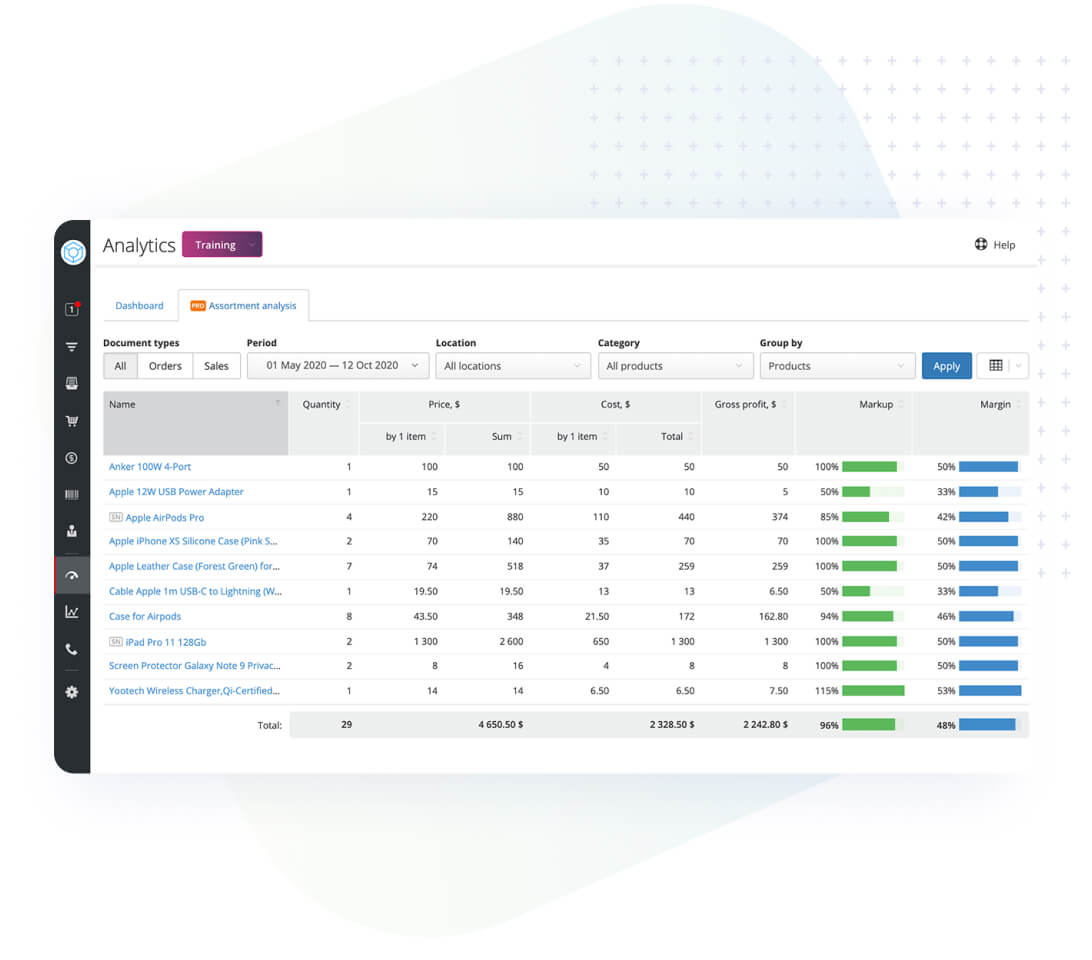Switch to the Dashboard tab
The width and height of the screenshot is (1092, 960).
click(x=139, y=306)
